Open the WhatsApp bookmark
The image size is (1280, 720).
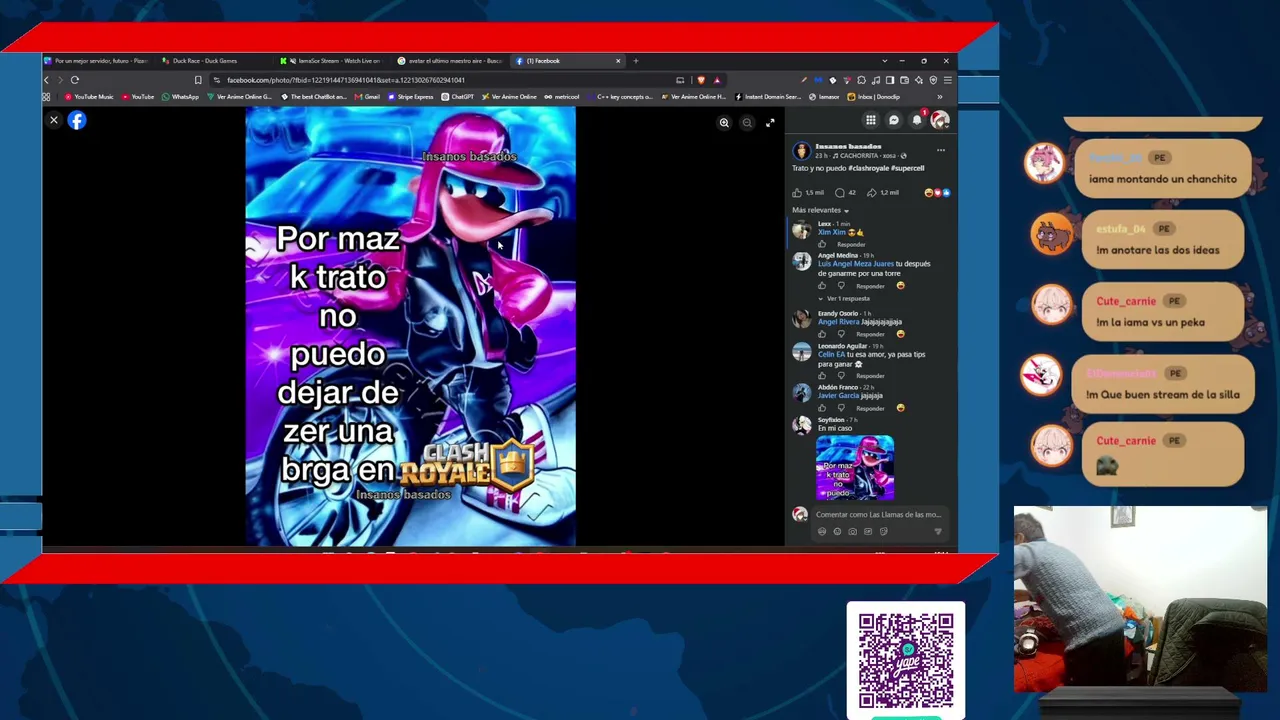180,97
